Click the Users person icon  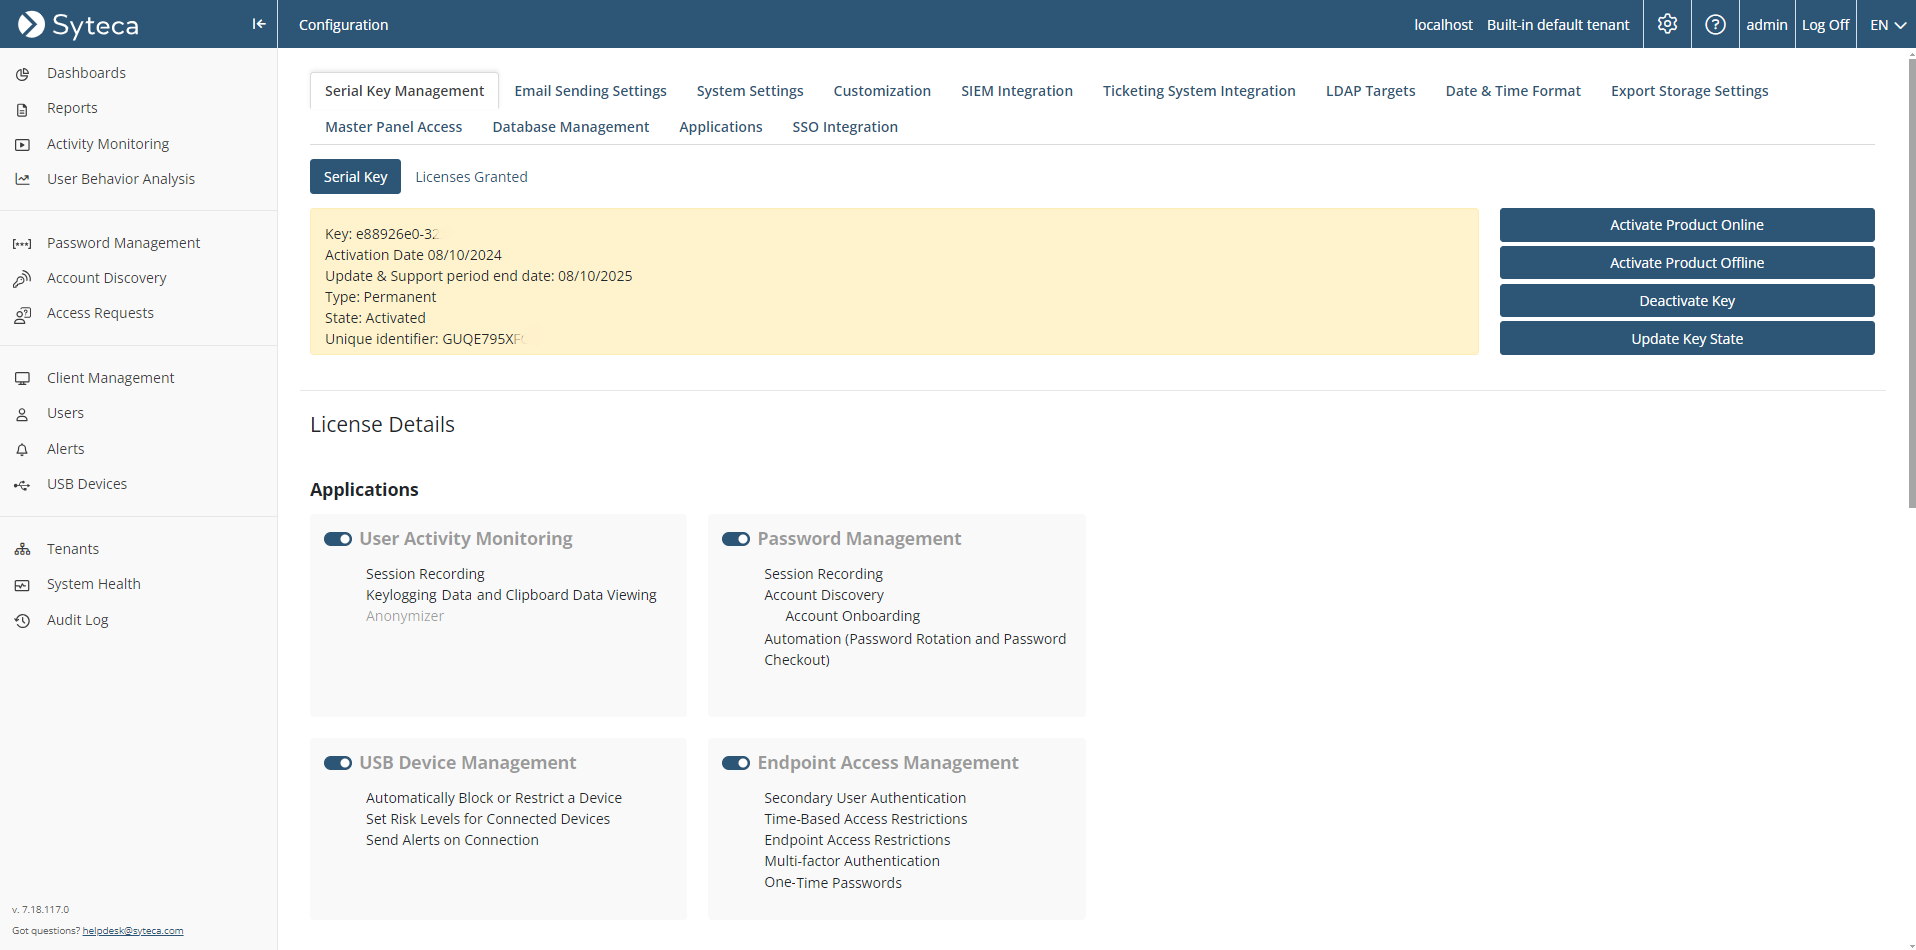[22, 414]
